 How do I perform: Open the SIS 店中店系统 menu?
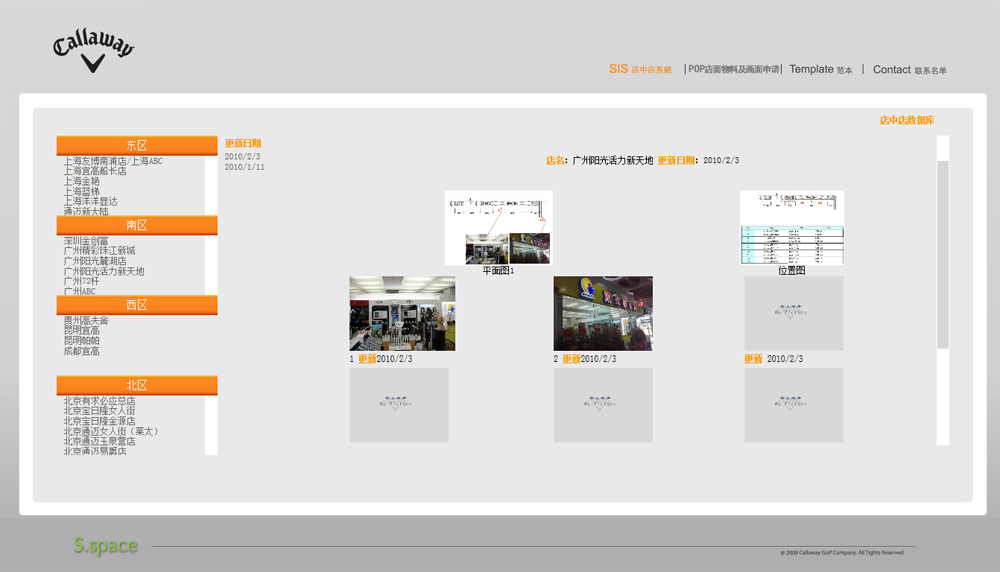pos(640,70)
